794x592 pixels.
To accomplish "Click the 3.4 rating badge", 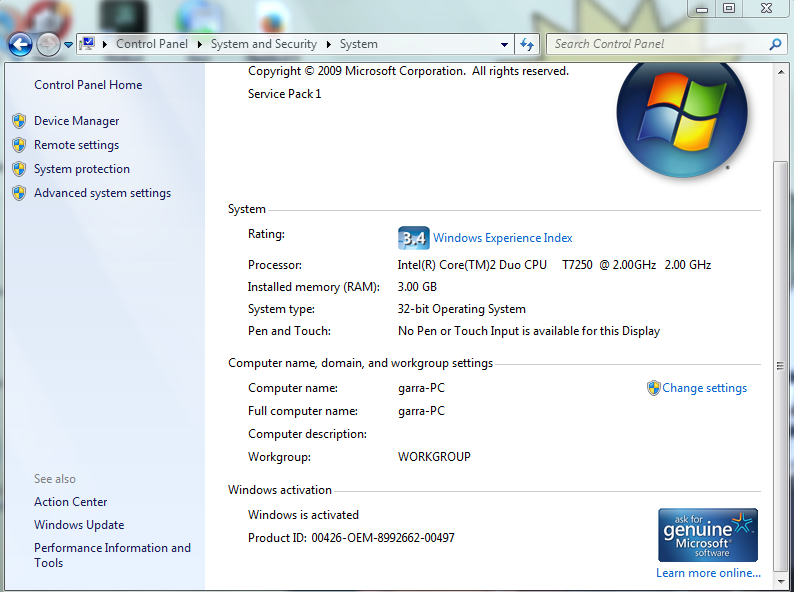I will (x=414, y=238).
